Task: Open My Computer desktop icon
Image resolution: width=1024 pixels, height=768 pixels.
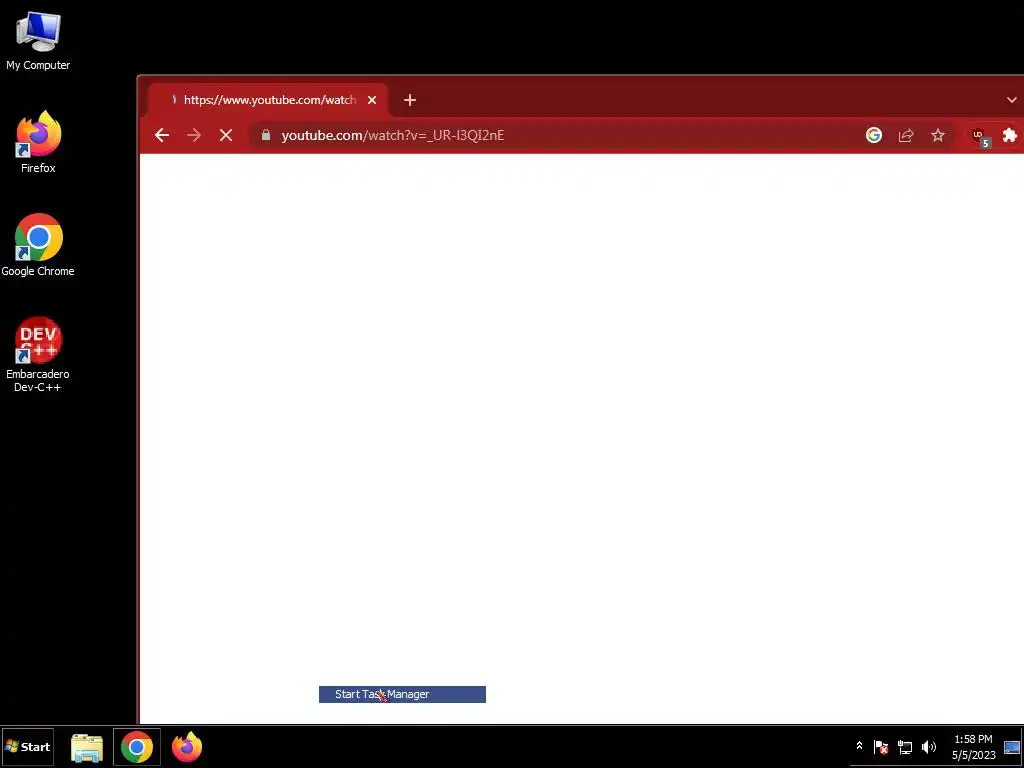Action: point(39,40)
